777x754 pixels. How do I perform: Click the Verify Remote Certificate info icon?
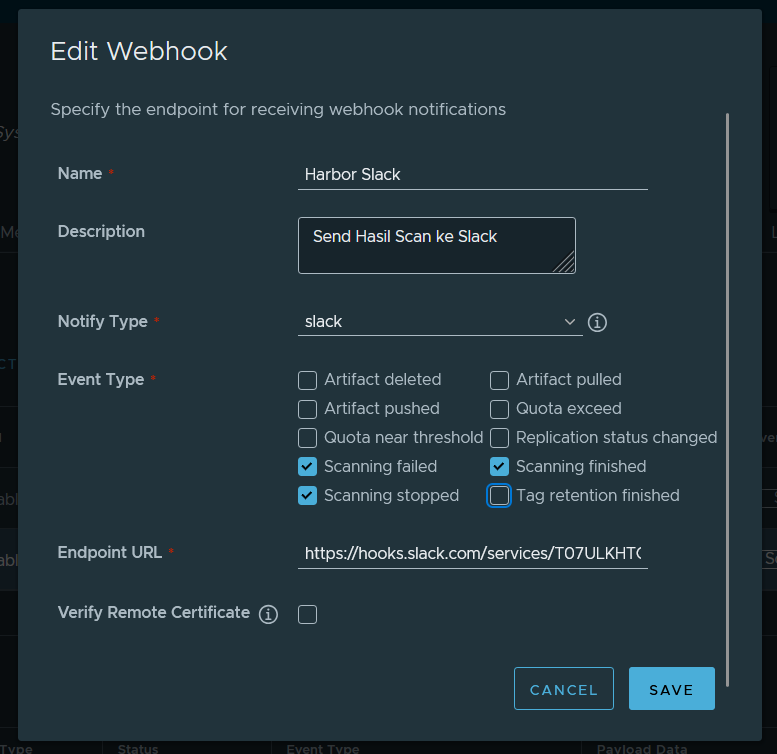pos(268,614)
